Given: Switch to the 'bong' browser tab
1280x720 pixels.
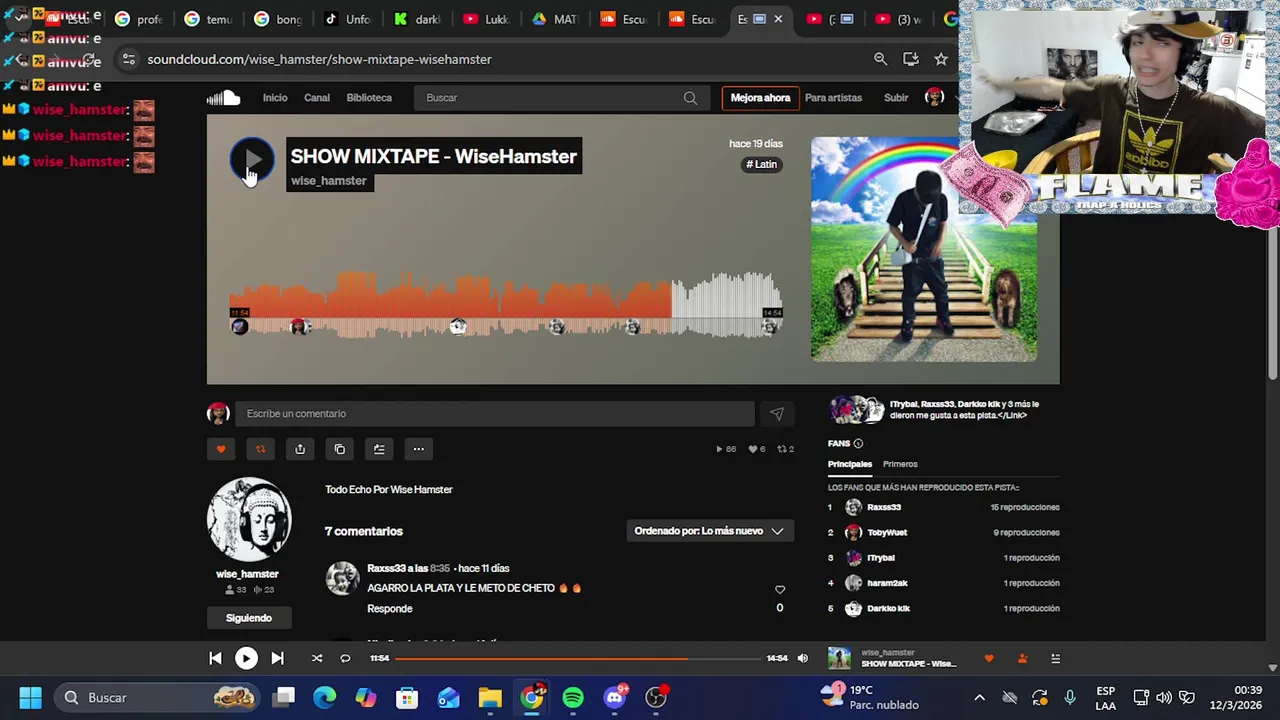Looking at the screenshot, I should click(278, 19).
